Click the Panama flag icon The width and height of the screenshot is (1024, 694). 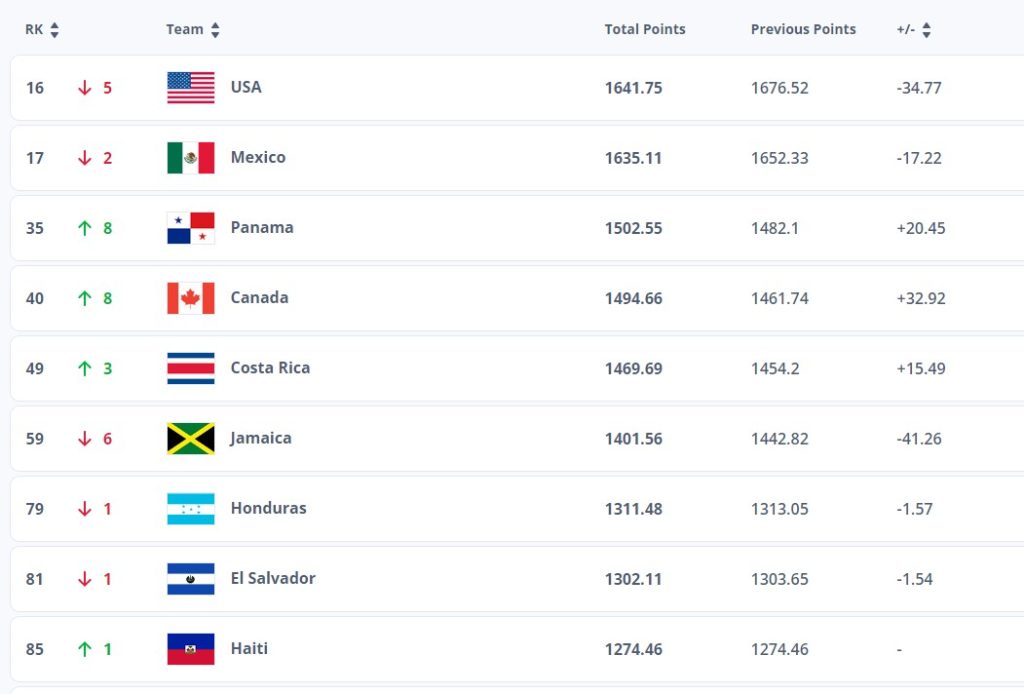click(x=191, y=228)
